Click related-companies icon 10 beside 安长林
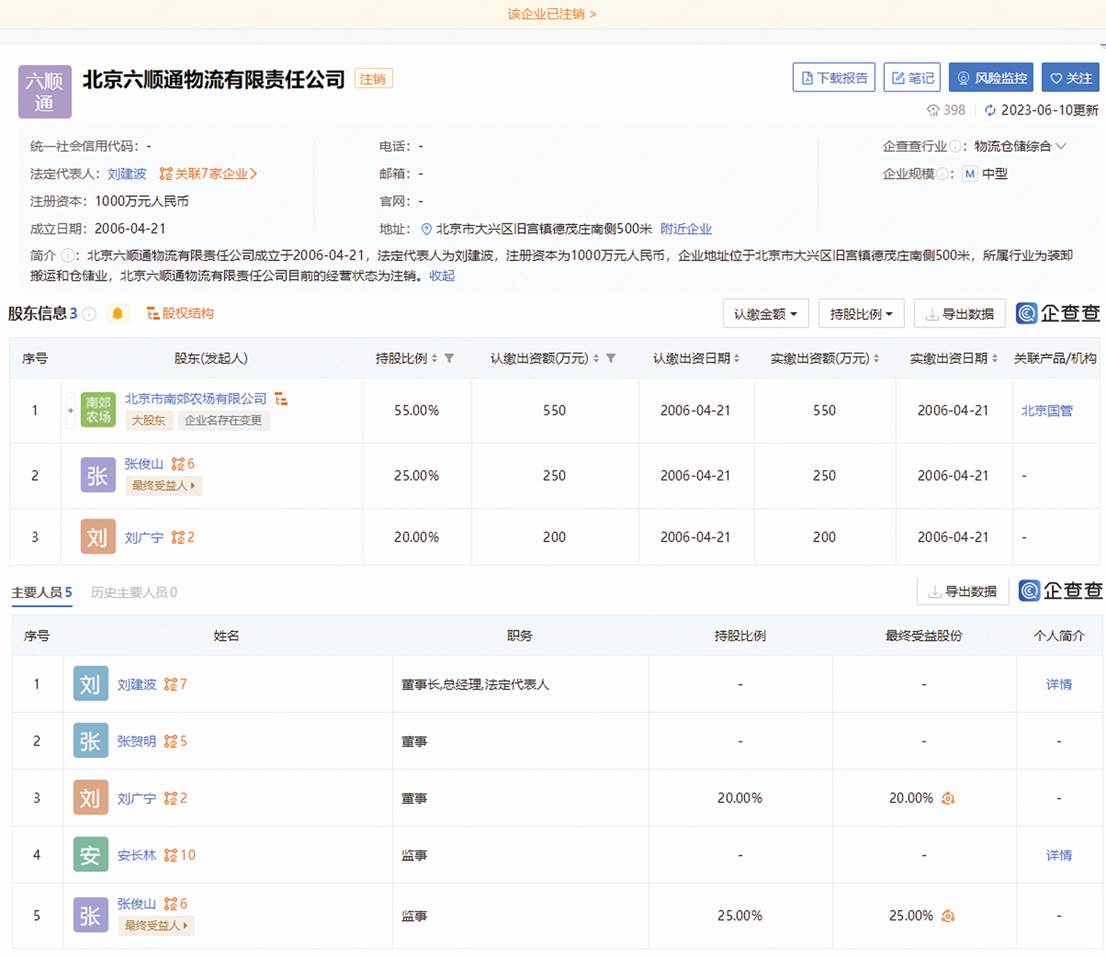This screenshot has height=958, width=1106. [x=180, y=856]
